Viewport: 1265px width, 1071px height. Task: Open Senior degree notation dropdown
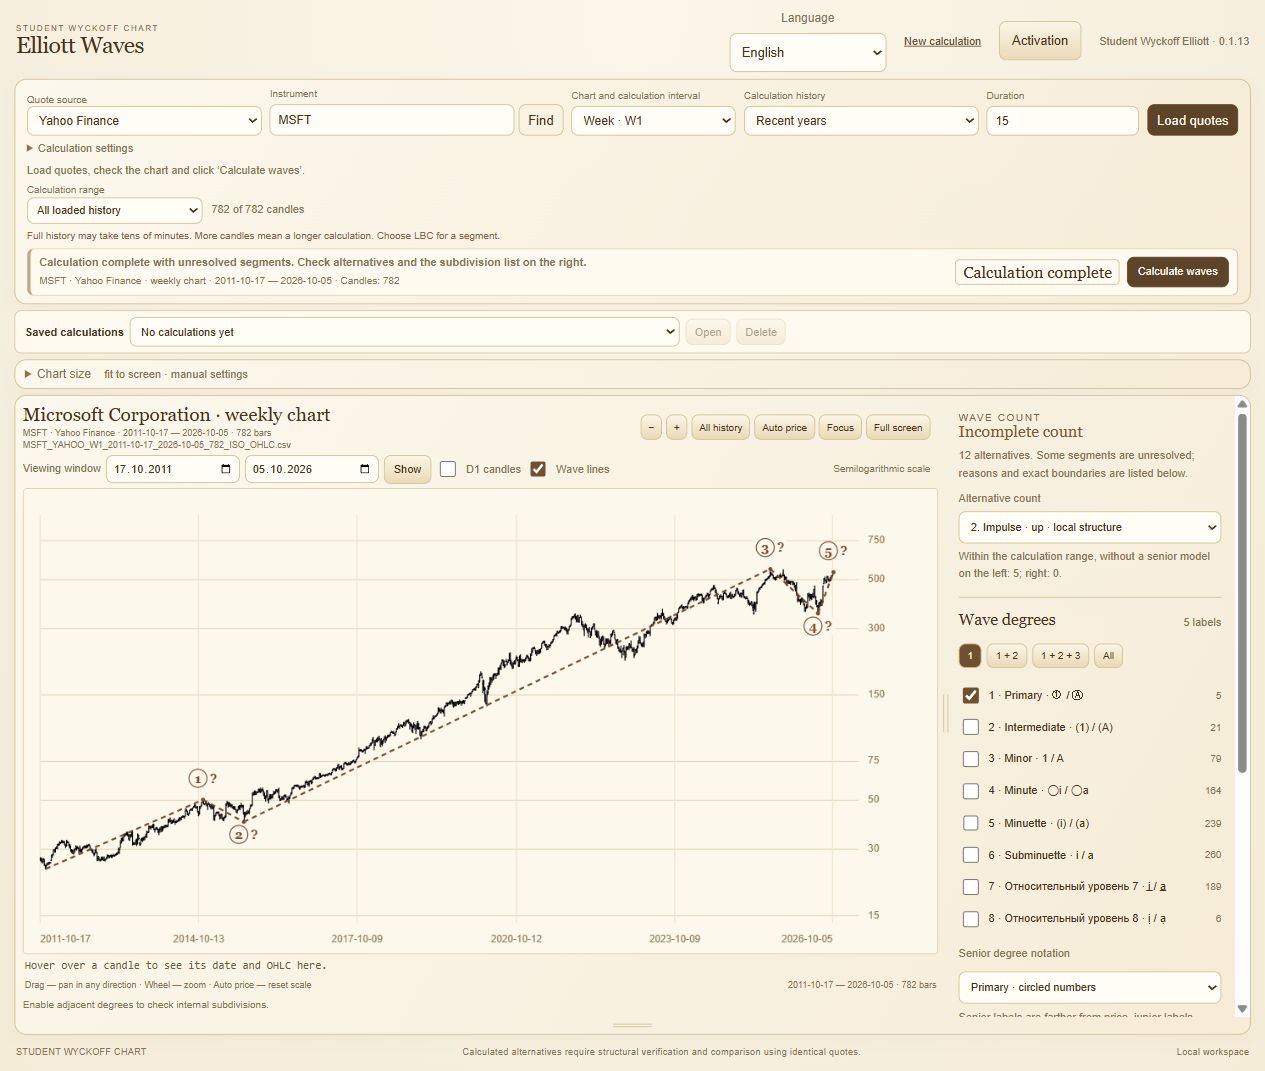(1089, 987)
